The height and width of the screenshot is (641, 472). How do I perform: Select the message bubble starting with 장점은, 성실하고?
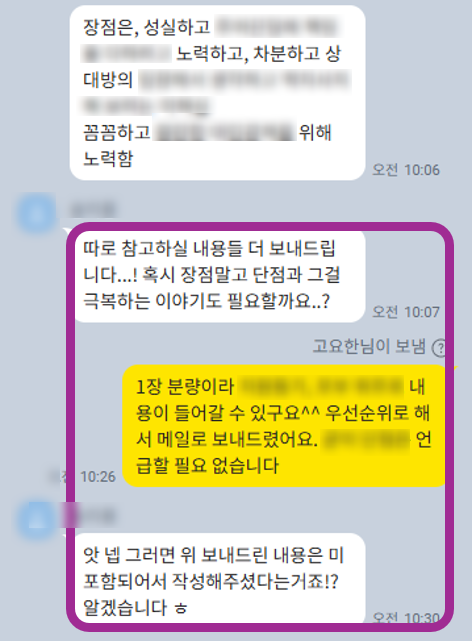217,93
